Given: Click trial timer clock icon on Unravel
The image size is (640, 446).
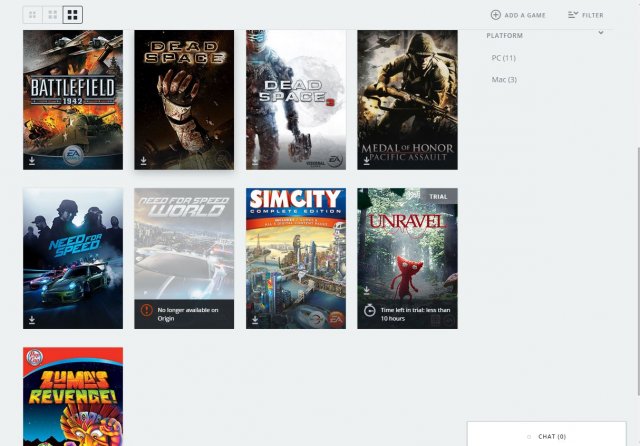Looking at the screenshot, I should pos(369,311).
